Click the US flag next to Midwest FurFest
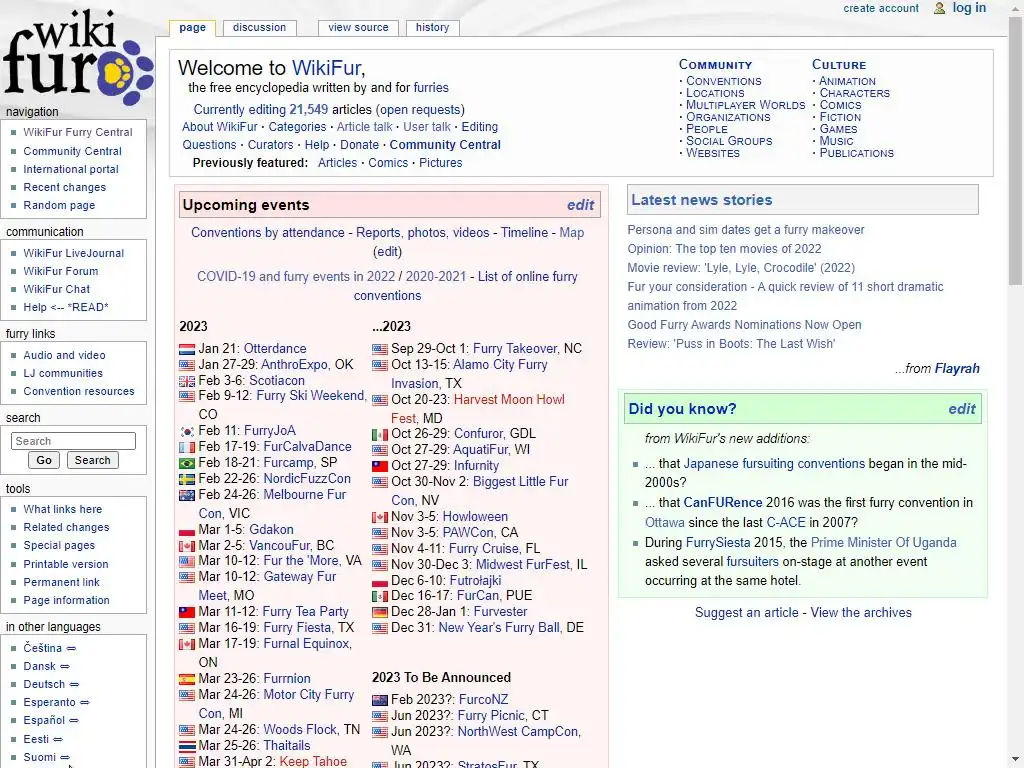The width and height of the screenshot is (1024, 768). click(x=379, y=565)
